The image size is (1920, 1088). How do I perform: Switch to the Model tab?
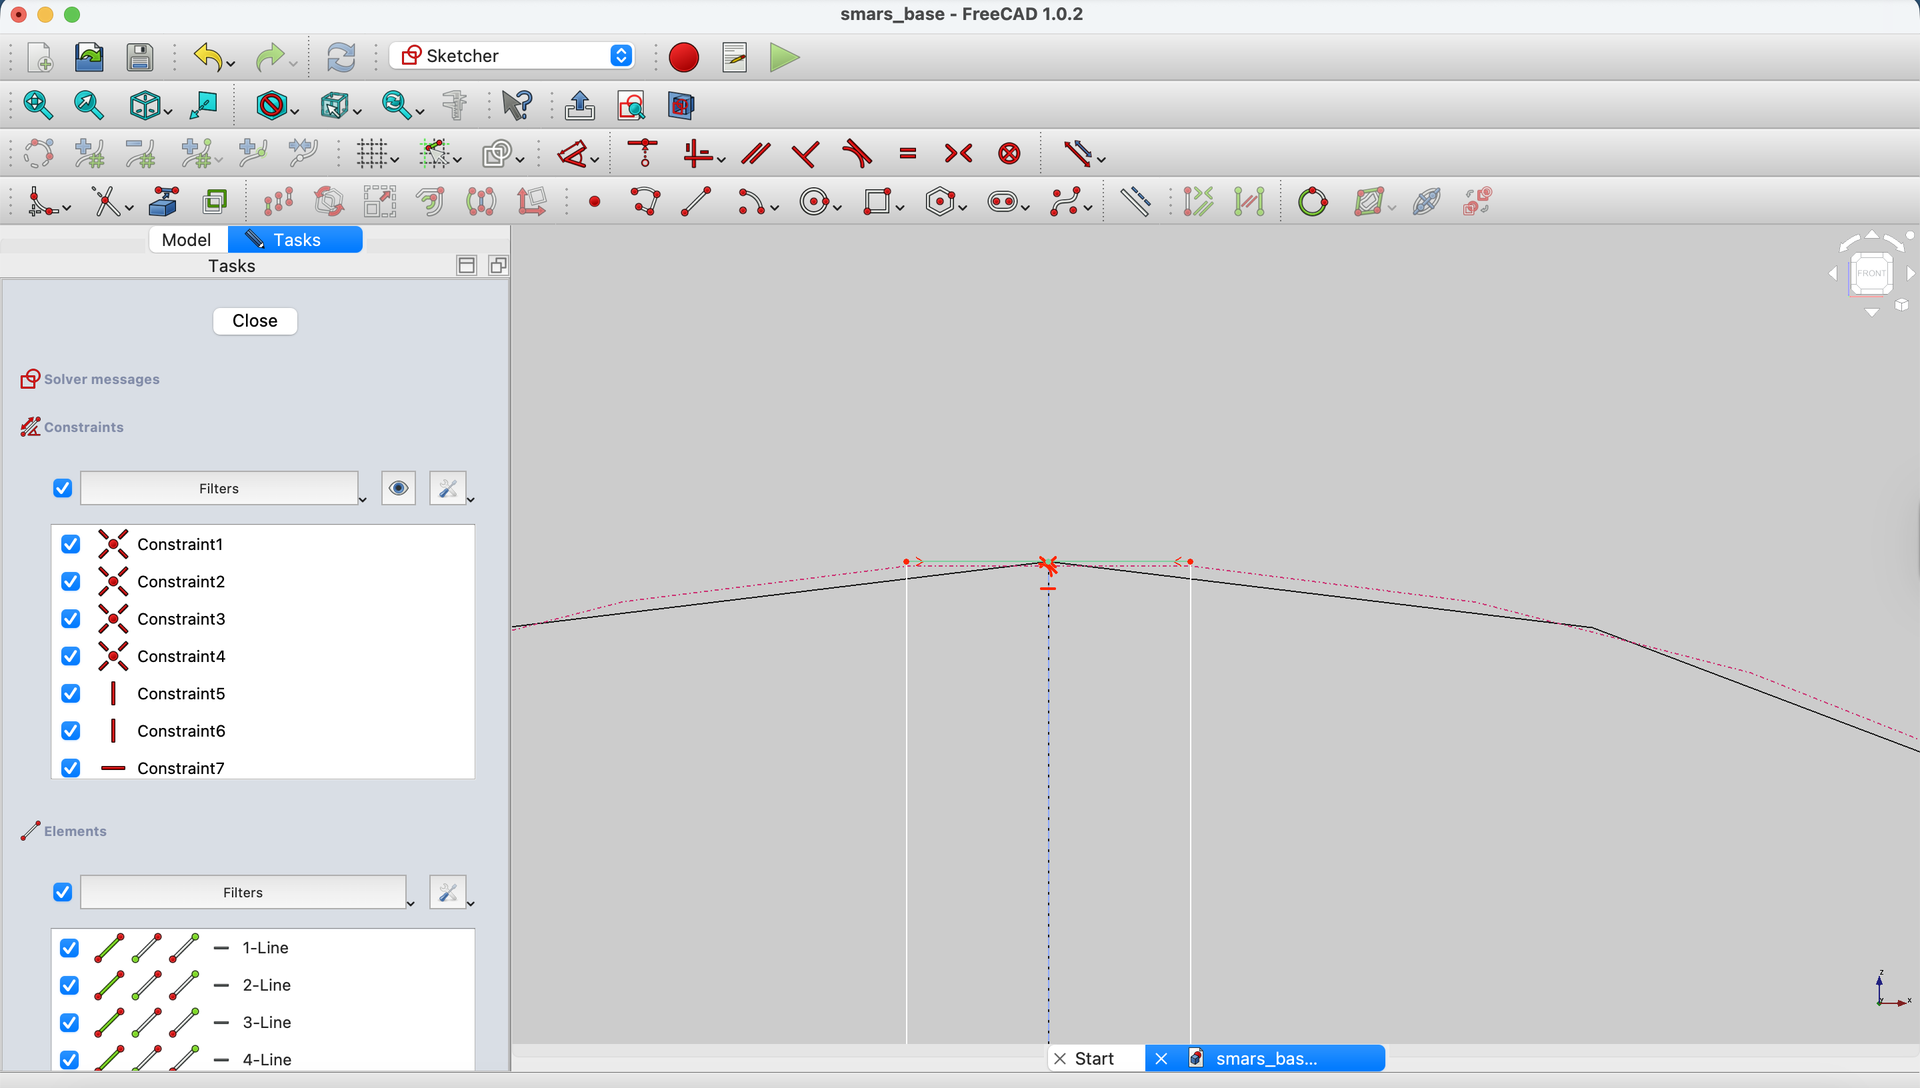(x=187, y=239)
